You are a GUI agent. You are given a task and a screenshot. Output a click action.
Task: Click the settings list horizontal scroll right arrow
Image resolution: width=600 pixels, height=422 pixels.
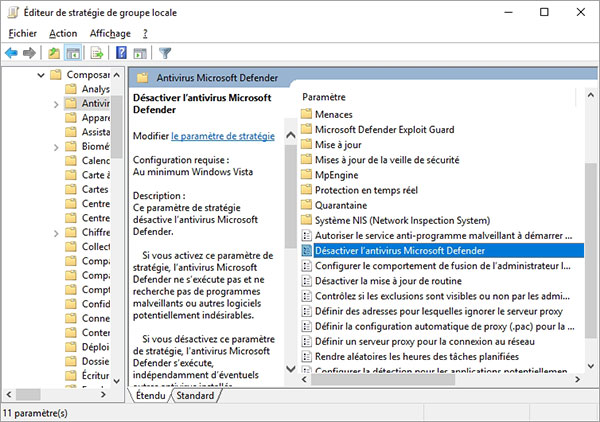click(577, 379)
